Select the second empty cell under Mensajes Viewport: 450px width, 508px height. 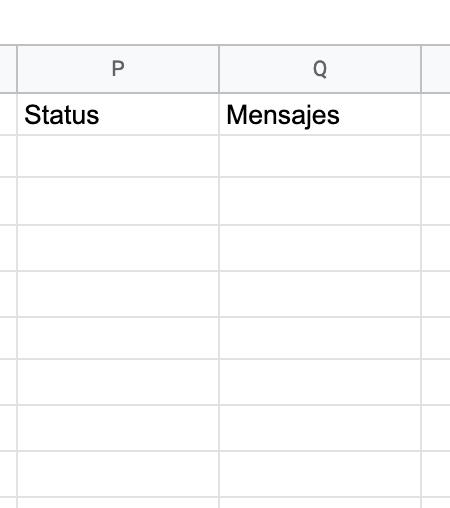(320, 201)
